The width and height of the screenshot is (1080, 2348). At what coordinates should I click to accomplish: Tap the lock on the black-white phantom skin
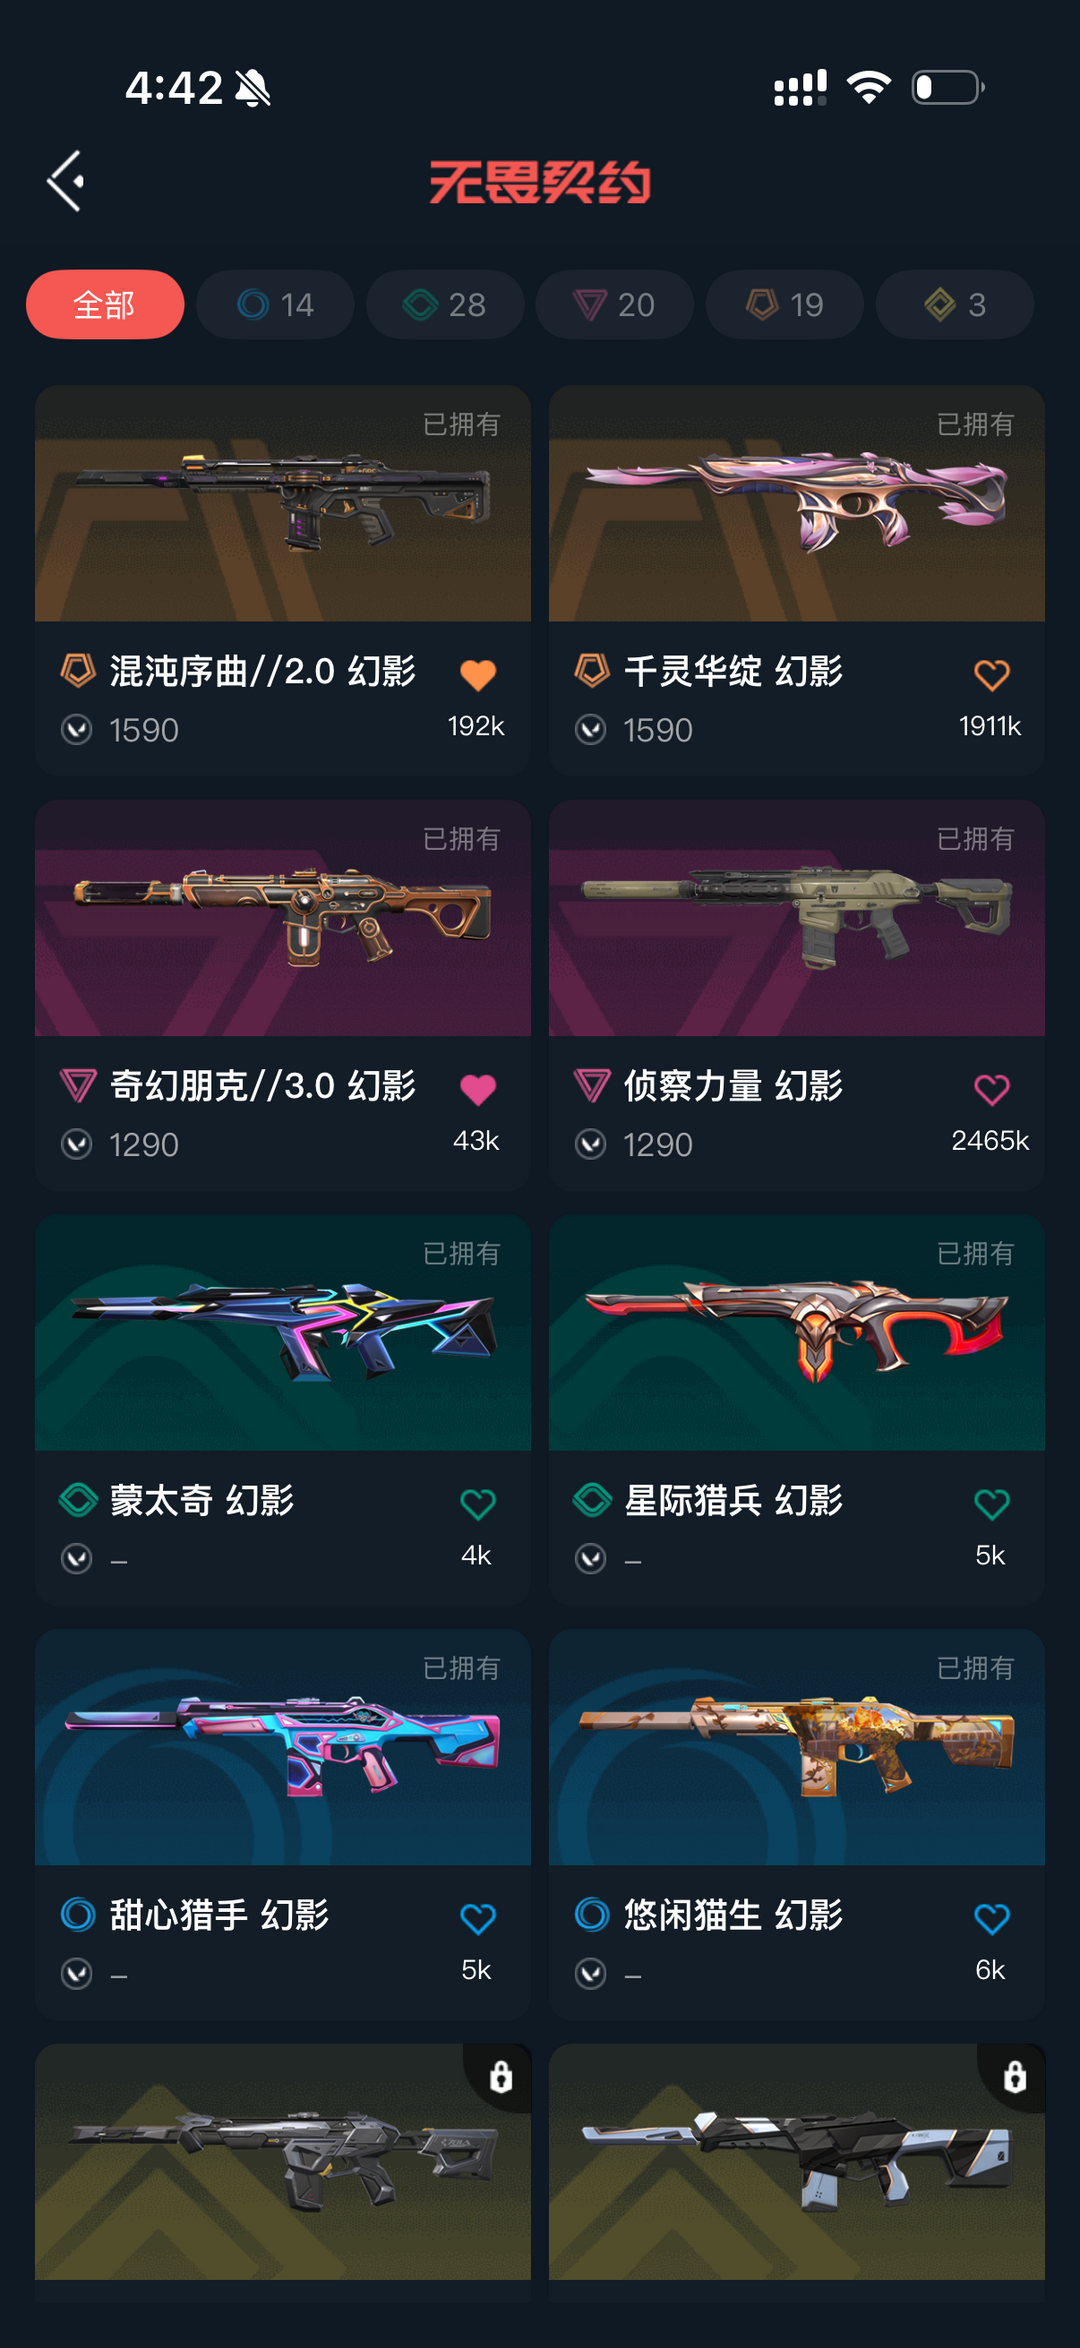(1015, 2077)
